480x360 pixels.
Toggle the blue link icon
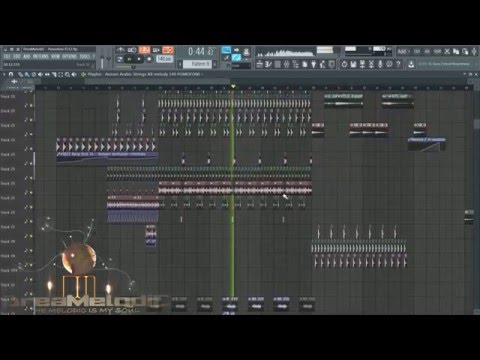coord(236,58)
